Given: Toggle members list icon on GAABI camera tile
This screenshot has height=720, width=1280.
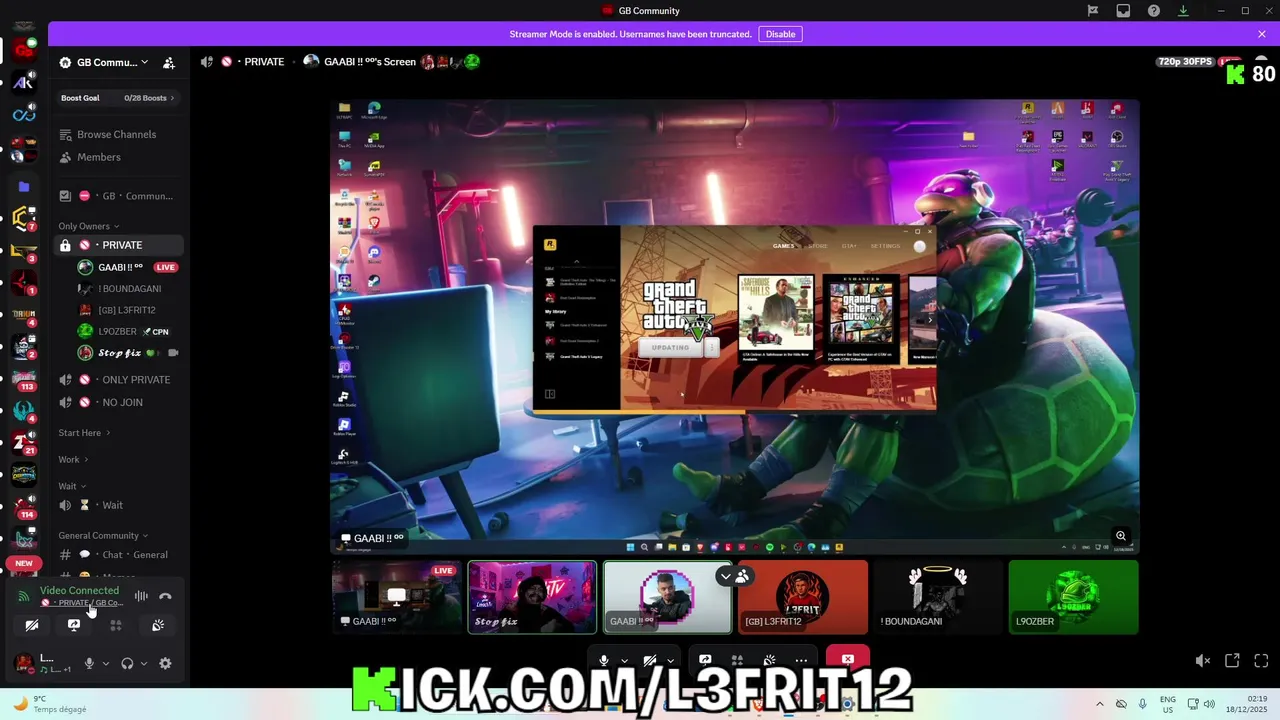Looking at the screenshot, I should [742, 576].
